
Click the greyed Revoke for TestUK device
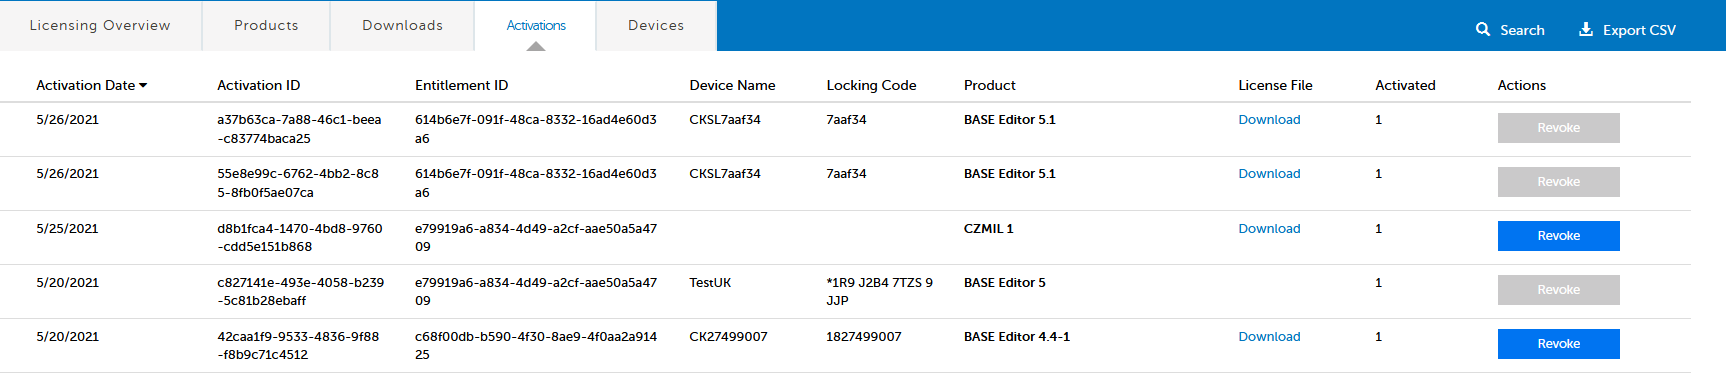1558,290
